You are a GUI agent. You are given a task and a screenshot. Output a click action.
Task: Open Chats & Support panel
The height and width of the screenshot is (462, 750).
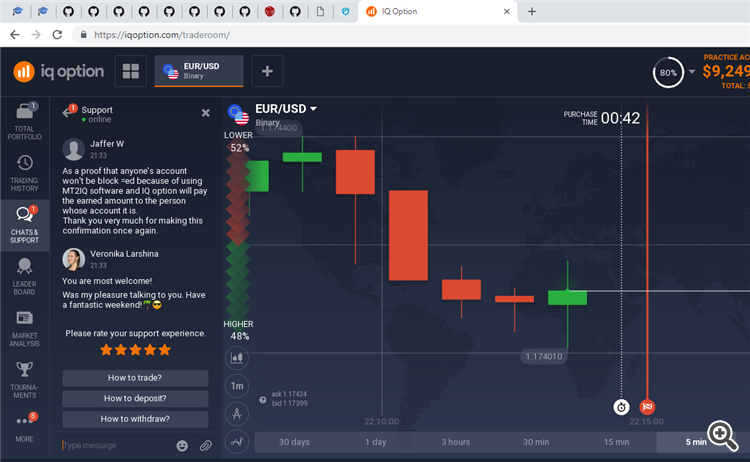(24, 225)
